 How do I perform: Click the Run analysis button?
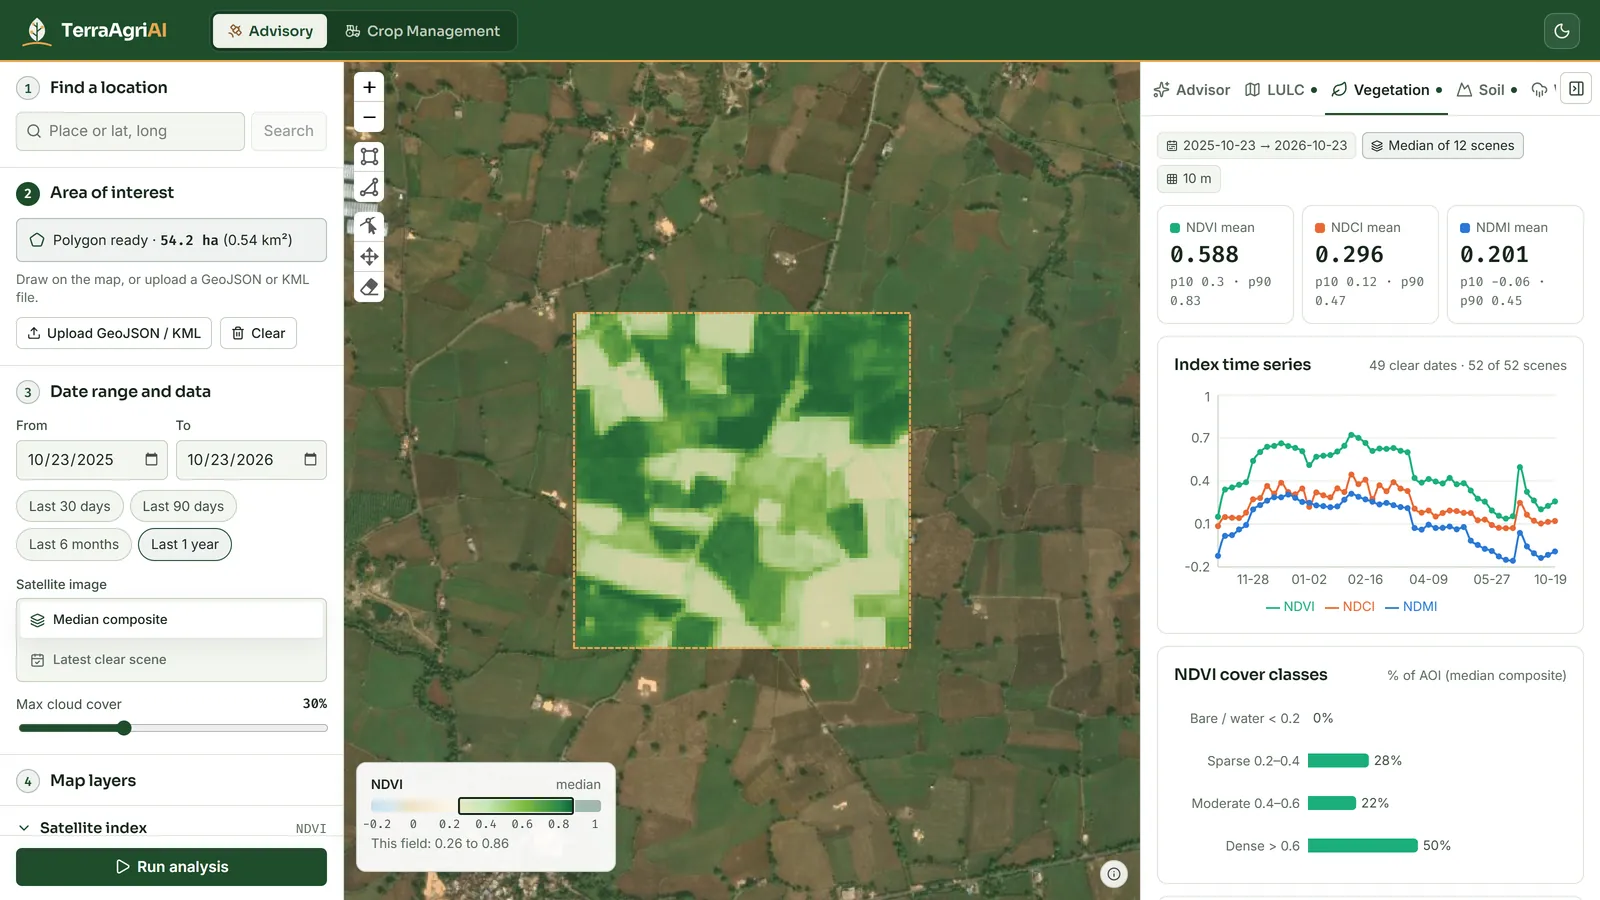point(171,867)
